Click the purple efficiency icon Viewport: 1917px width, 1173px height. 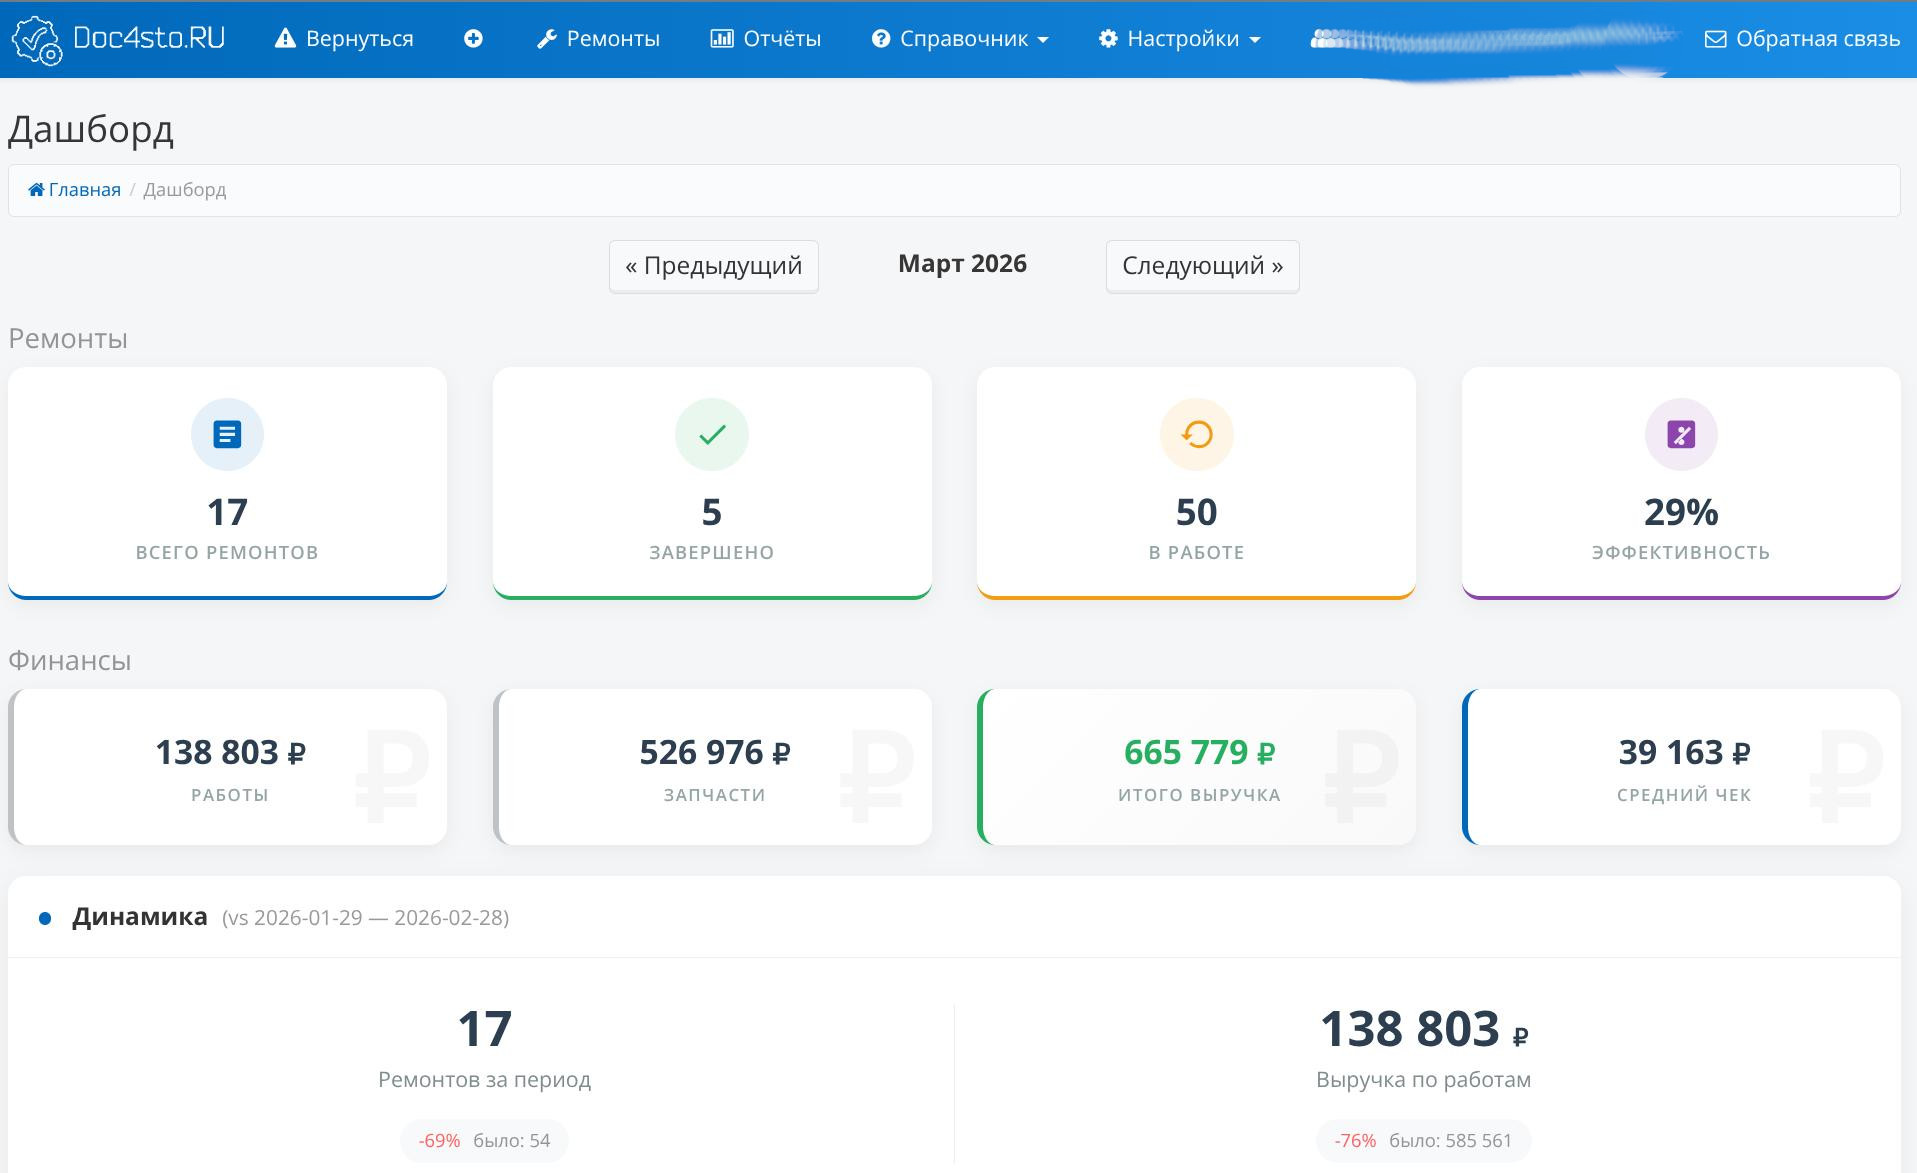(x=1680, y=435)
